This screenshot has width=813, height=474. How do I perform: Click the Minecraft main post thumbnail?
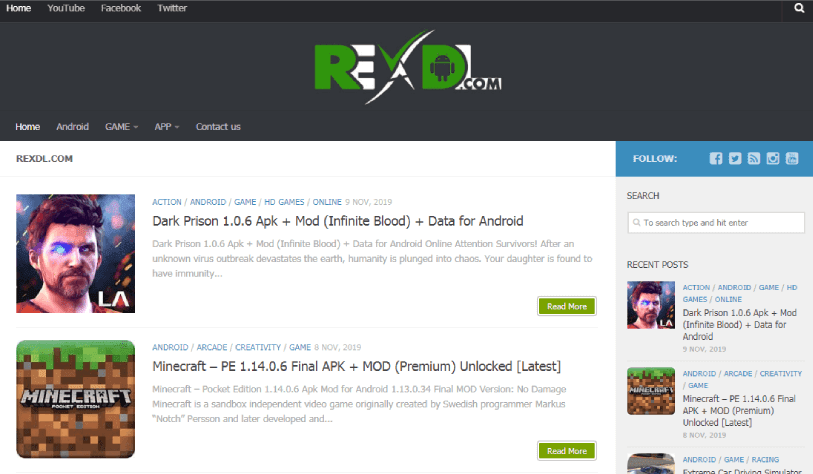point(76,399)
